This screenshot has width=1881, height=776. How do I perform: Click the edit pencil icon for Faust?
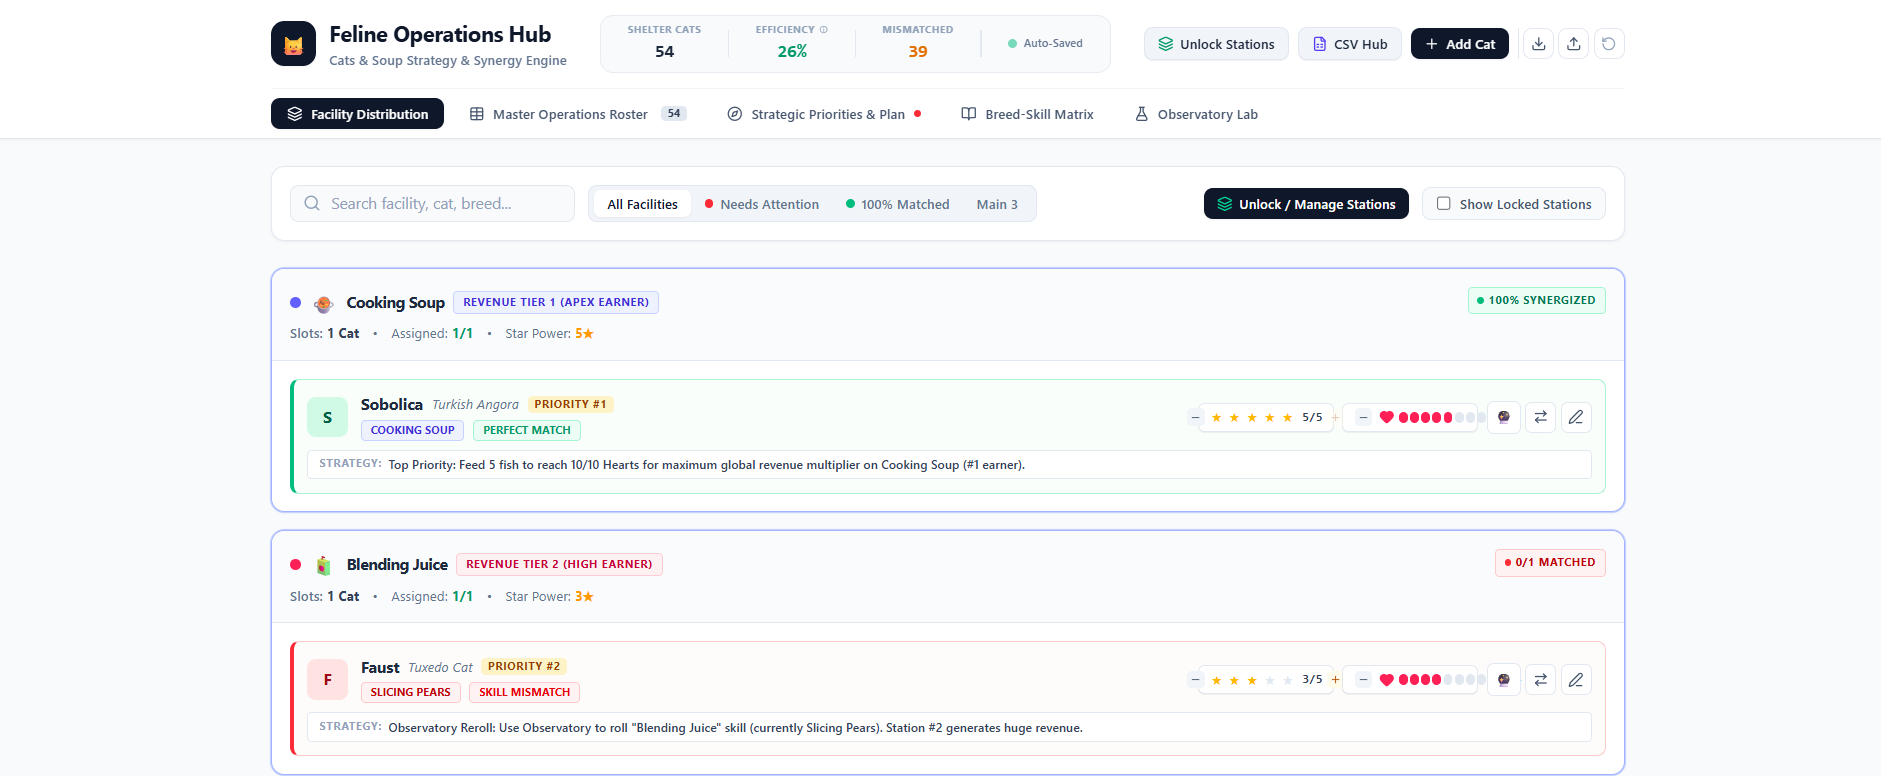[x=1576, y=680]
